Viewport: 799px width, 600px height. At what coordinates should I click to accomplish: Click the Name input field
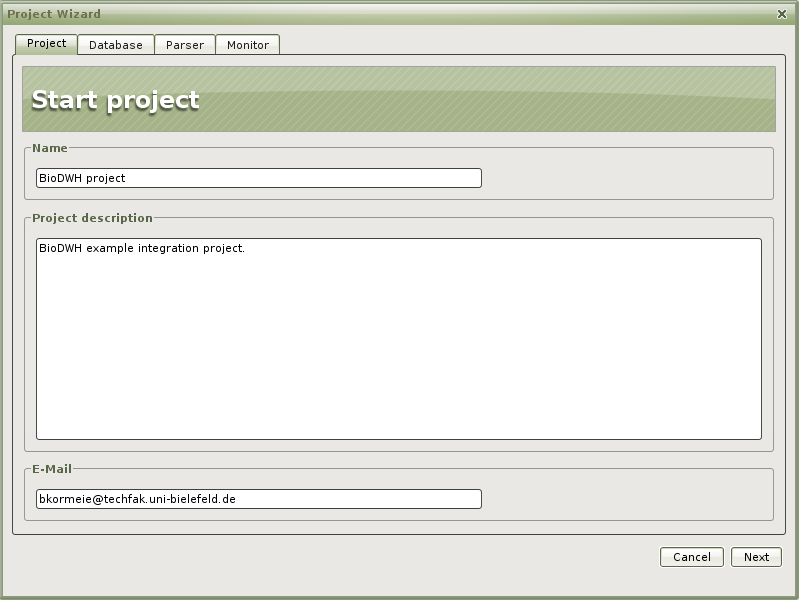point(259,178)
